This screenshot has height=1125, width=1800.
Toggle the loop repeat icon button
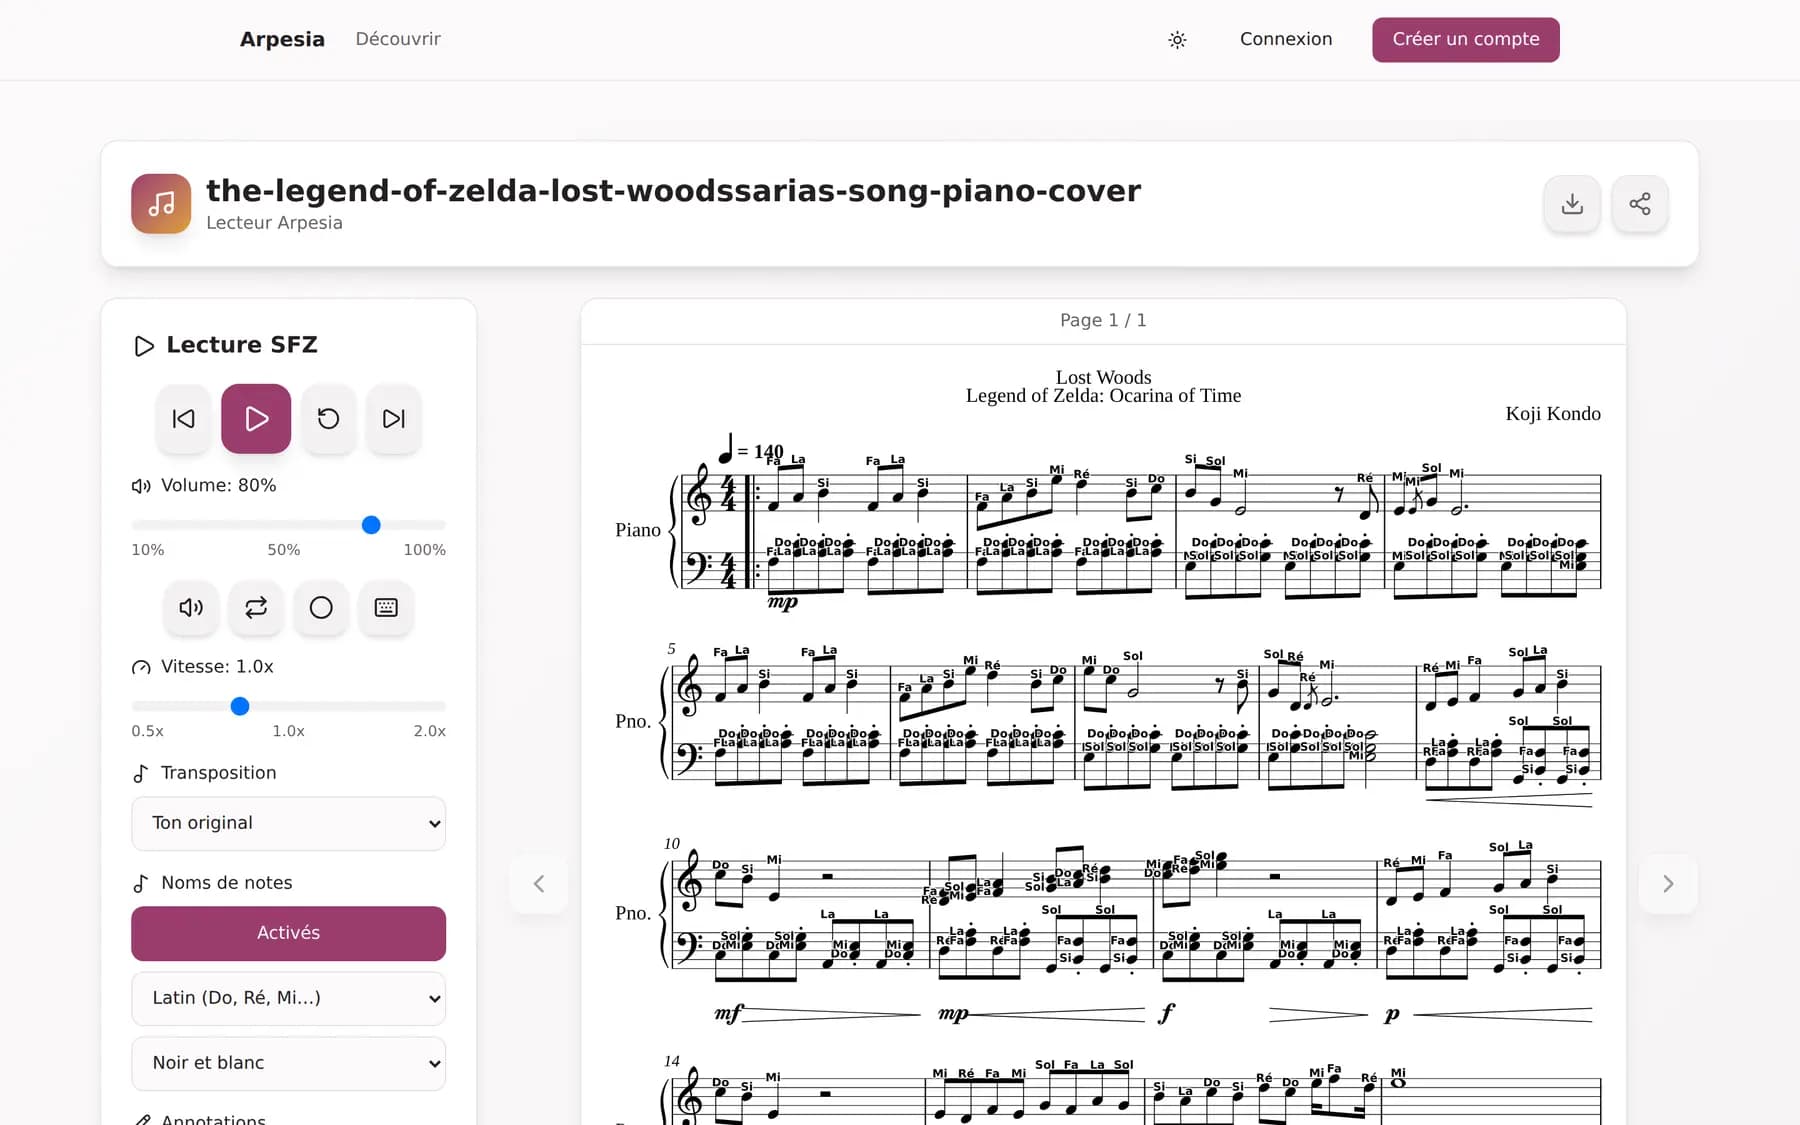pyautogui.click(x=256, y=608)
